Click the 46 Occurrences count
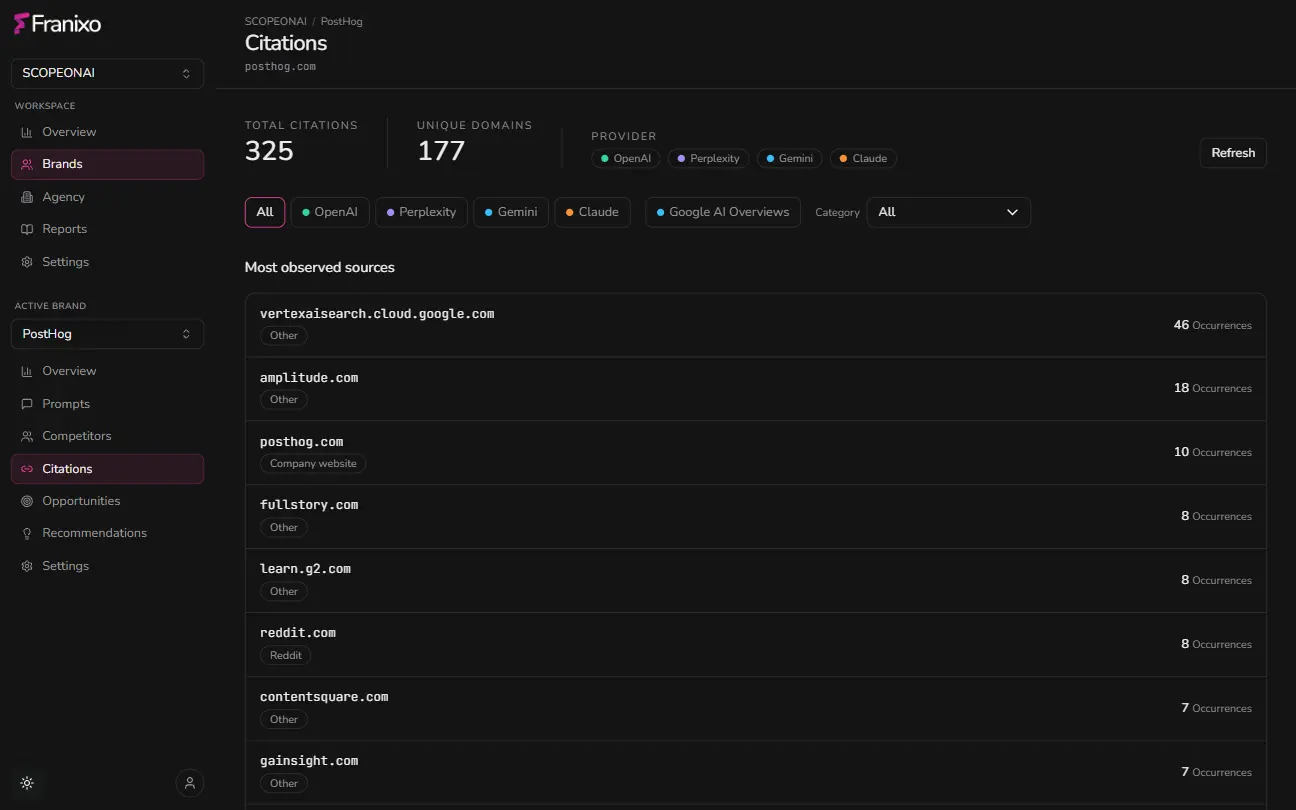1296x810 pixels. [1212, 325]
